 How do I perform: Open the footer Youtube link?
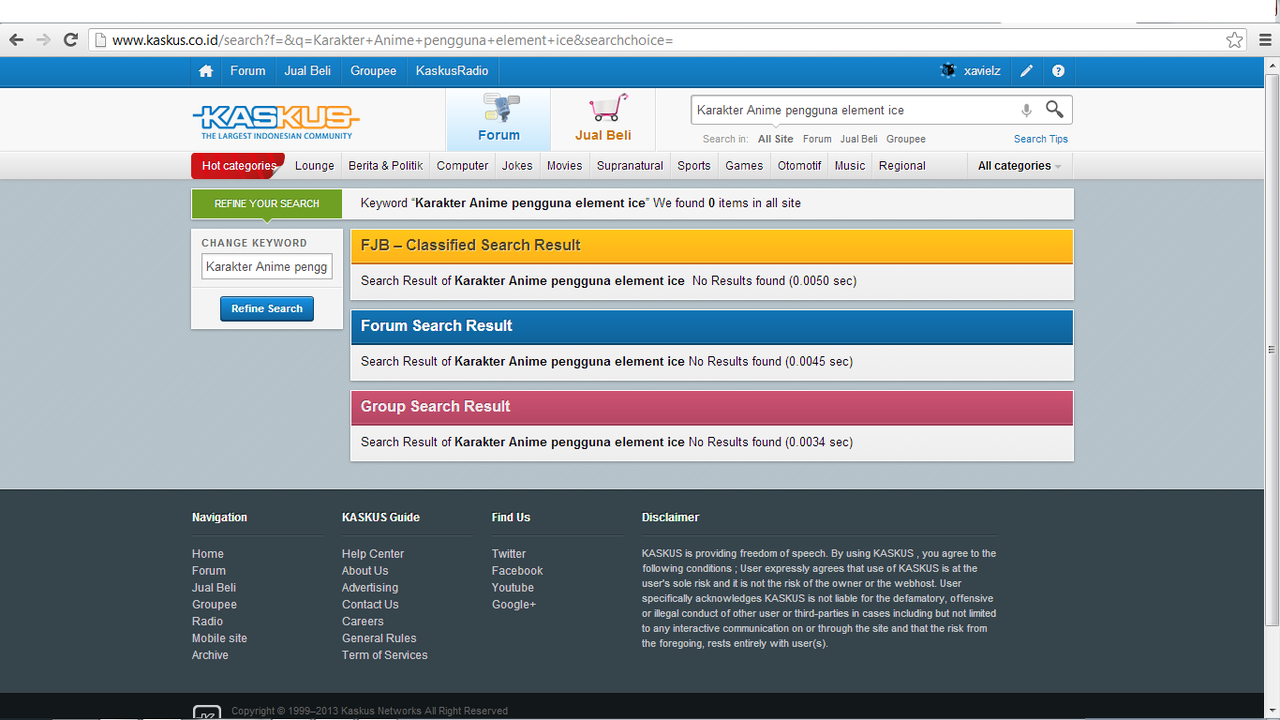coord(513,588)
